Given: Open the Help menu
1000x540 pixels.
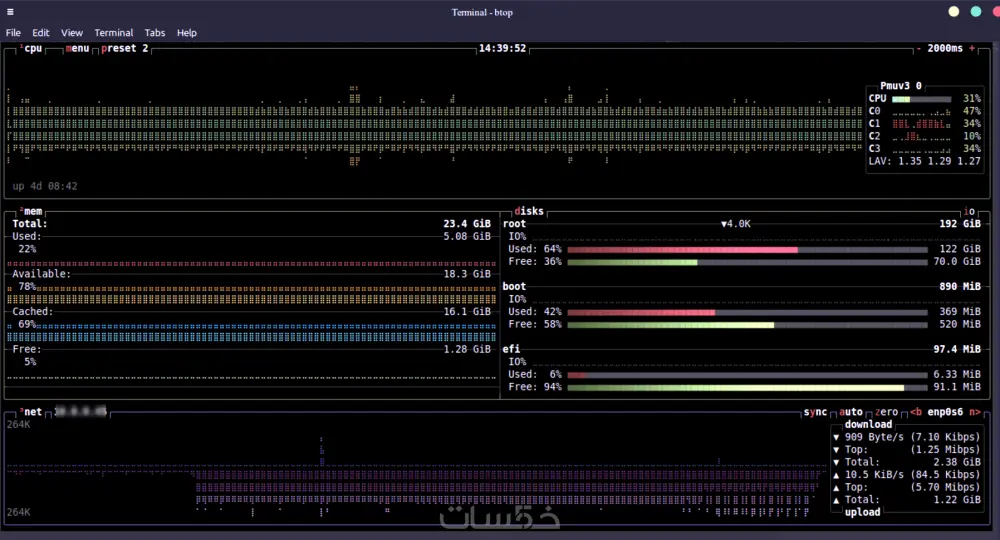Looking at the screenshot, I should pos(187,33).
